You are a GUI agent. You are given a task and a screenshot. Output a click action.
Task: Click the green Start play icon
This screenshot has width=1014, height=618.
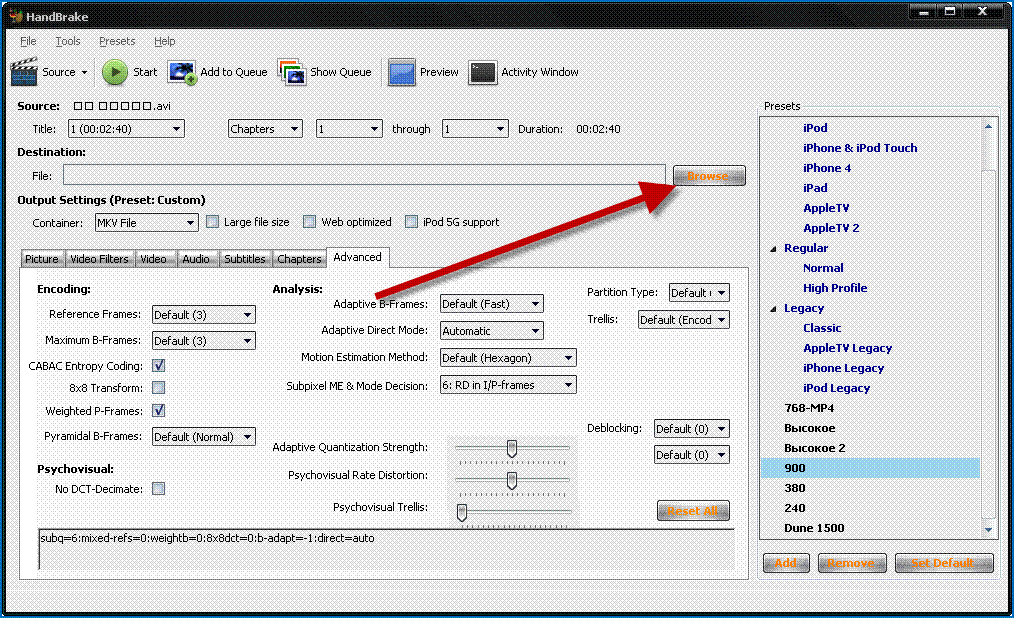[x=115, y=72]
